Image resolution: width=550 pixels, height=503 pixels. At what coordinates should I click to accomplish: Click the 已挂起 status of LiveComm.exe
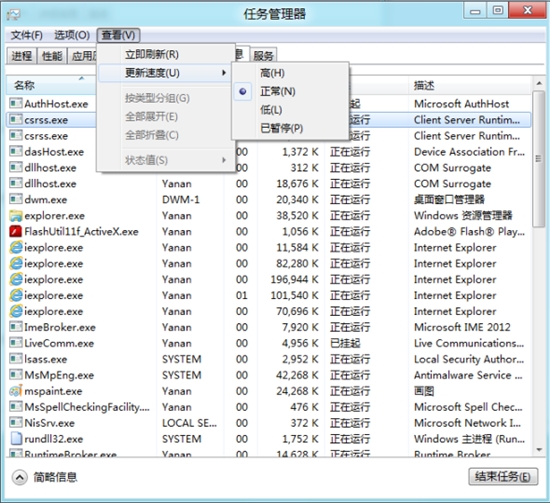pos(345,343)
